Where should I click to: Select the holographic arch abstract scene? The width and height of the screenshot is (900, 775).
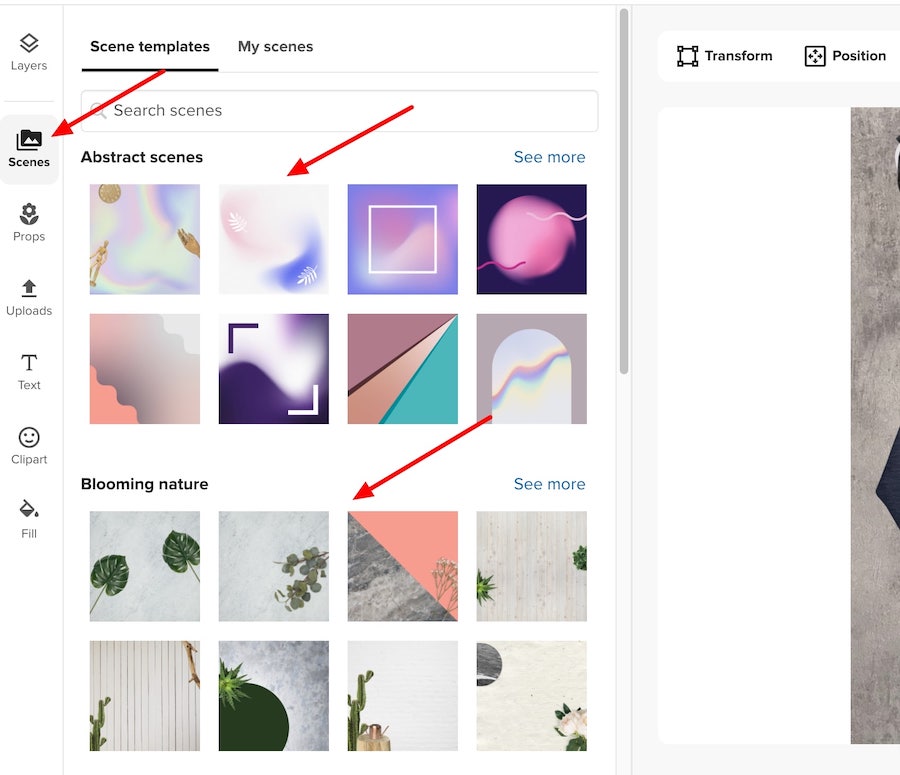tap(532, 369)
